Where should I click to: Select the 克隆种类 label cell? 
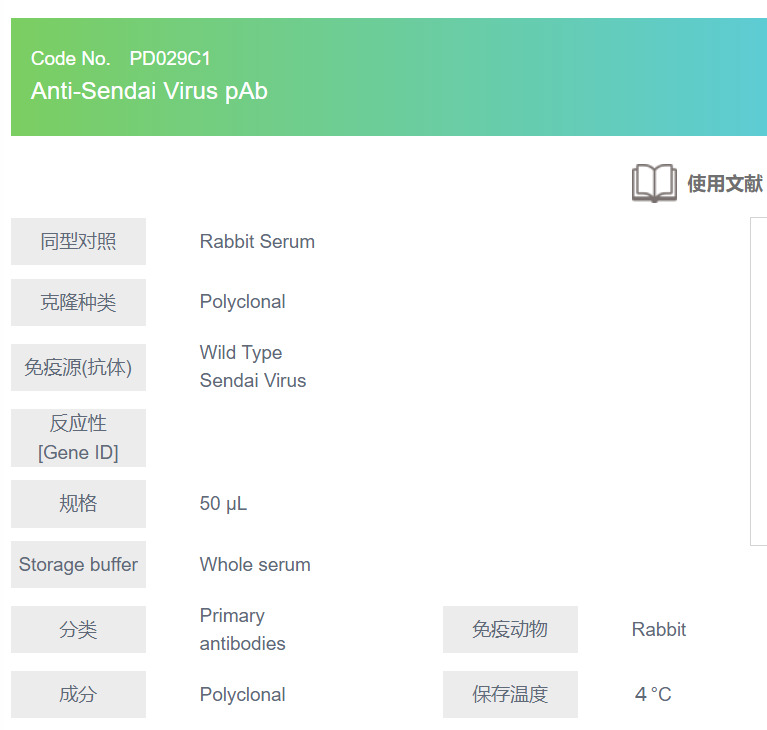pos(78,302)
